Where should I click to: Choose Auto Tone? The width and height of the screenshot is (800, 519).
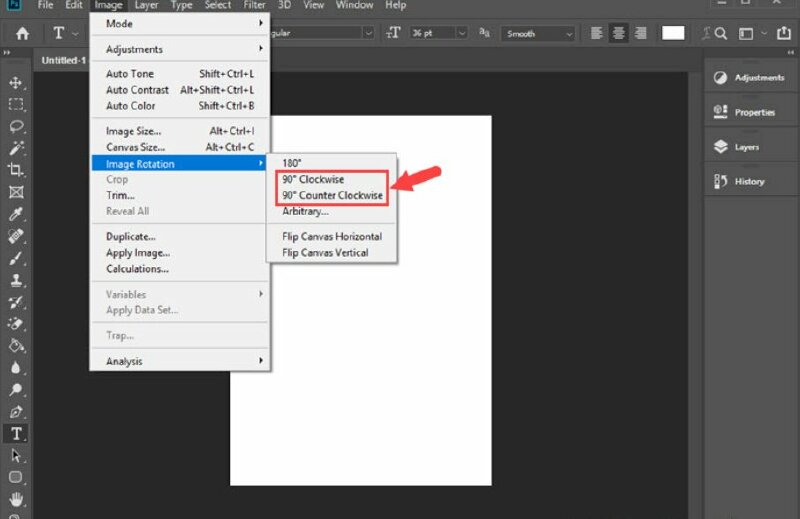180,74
